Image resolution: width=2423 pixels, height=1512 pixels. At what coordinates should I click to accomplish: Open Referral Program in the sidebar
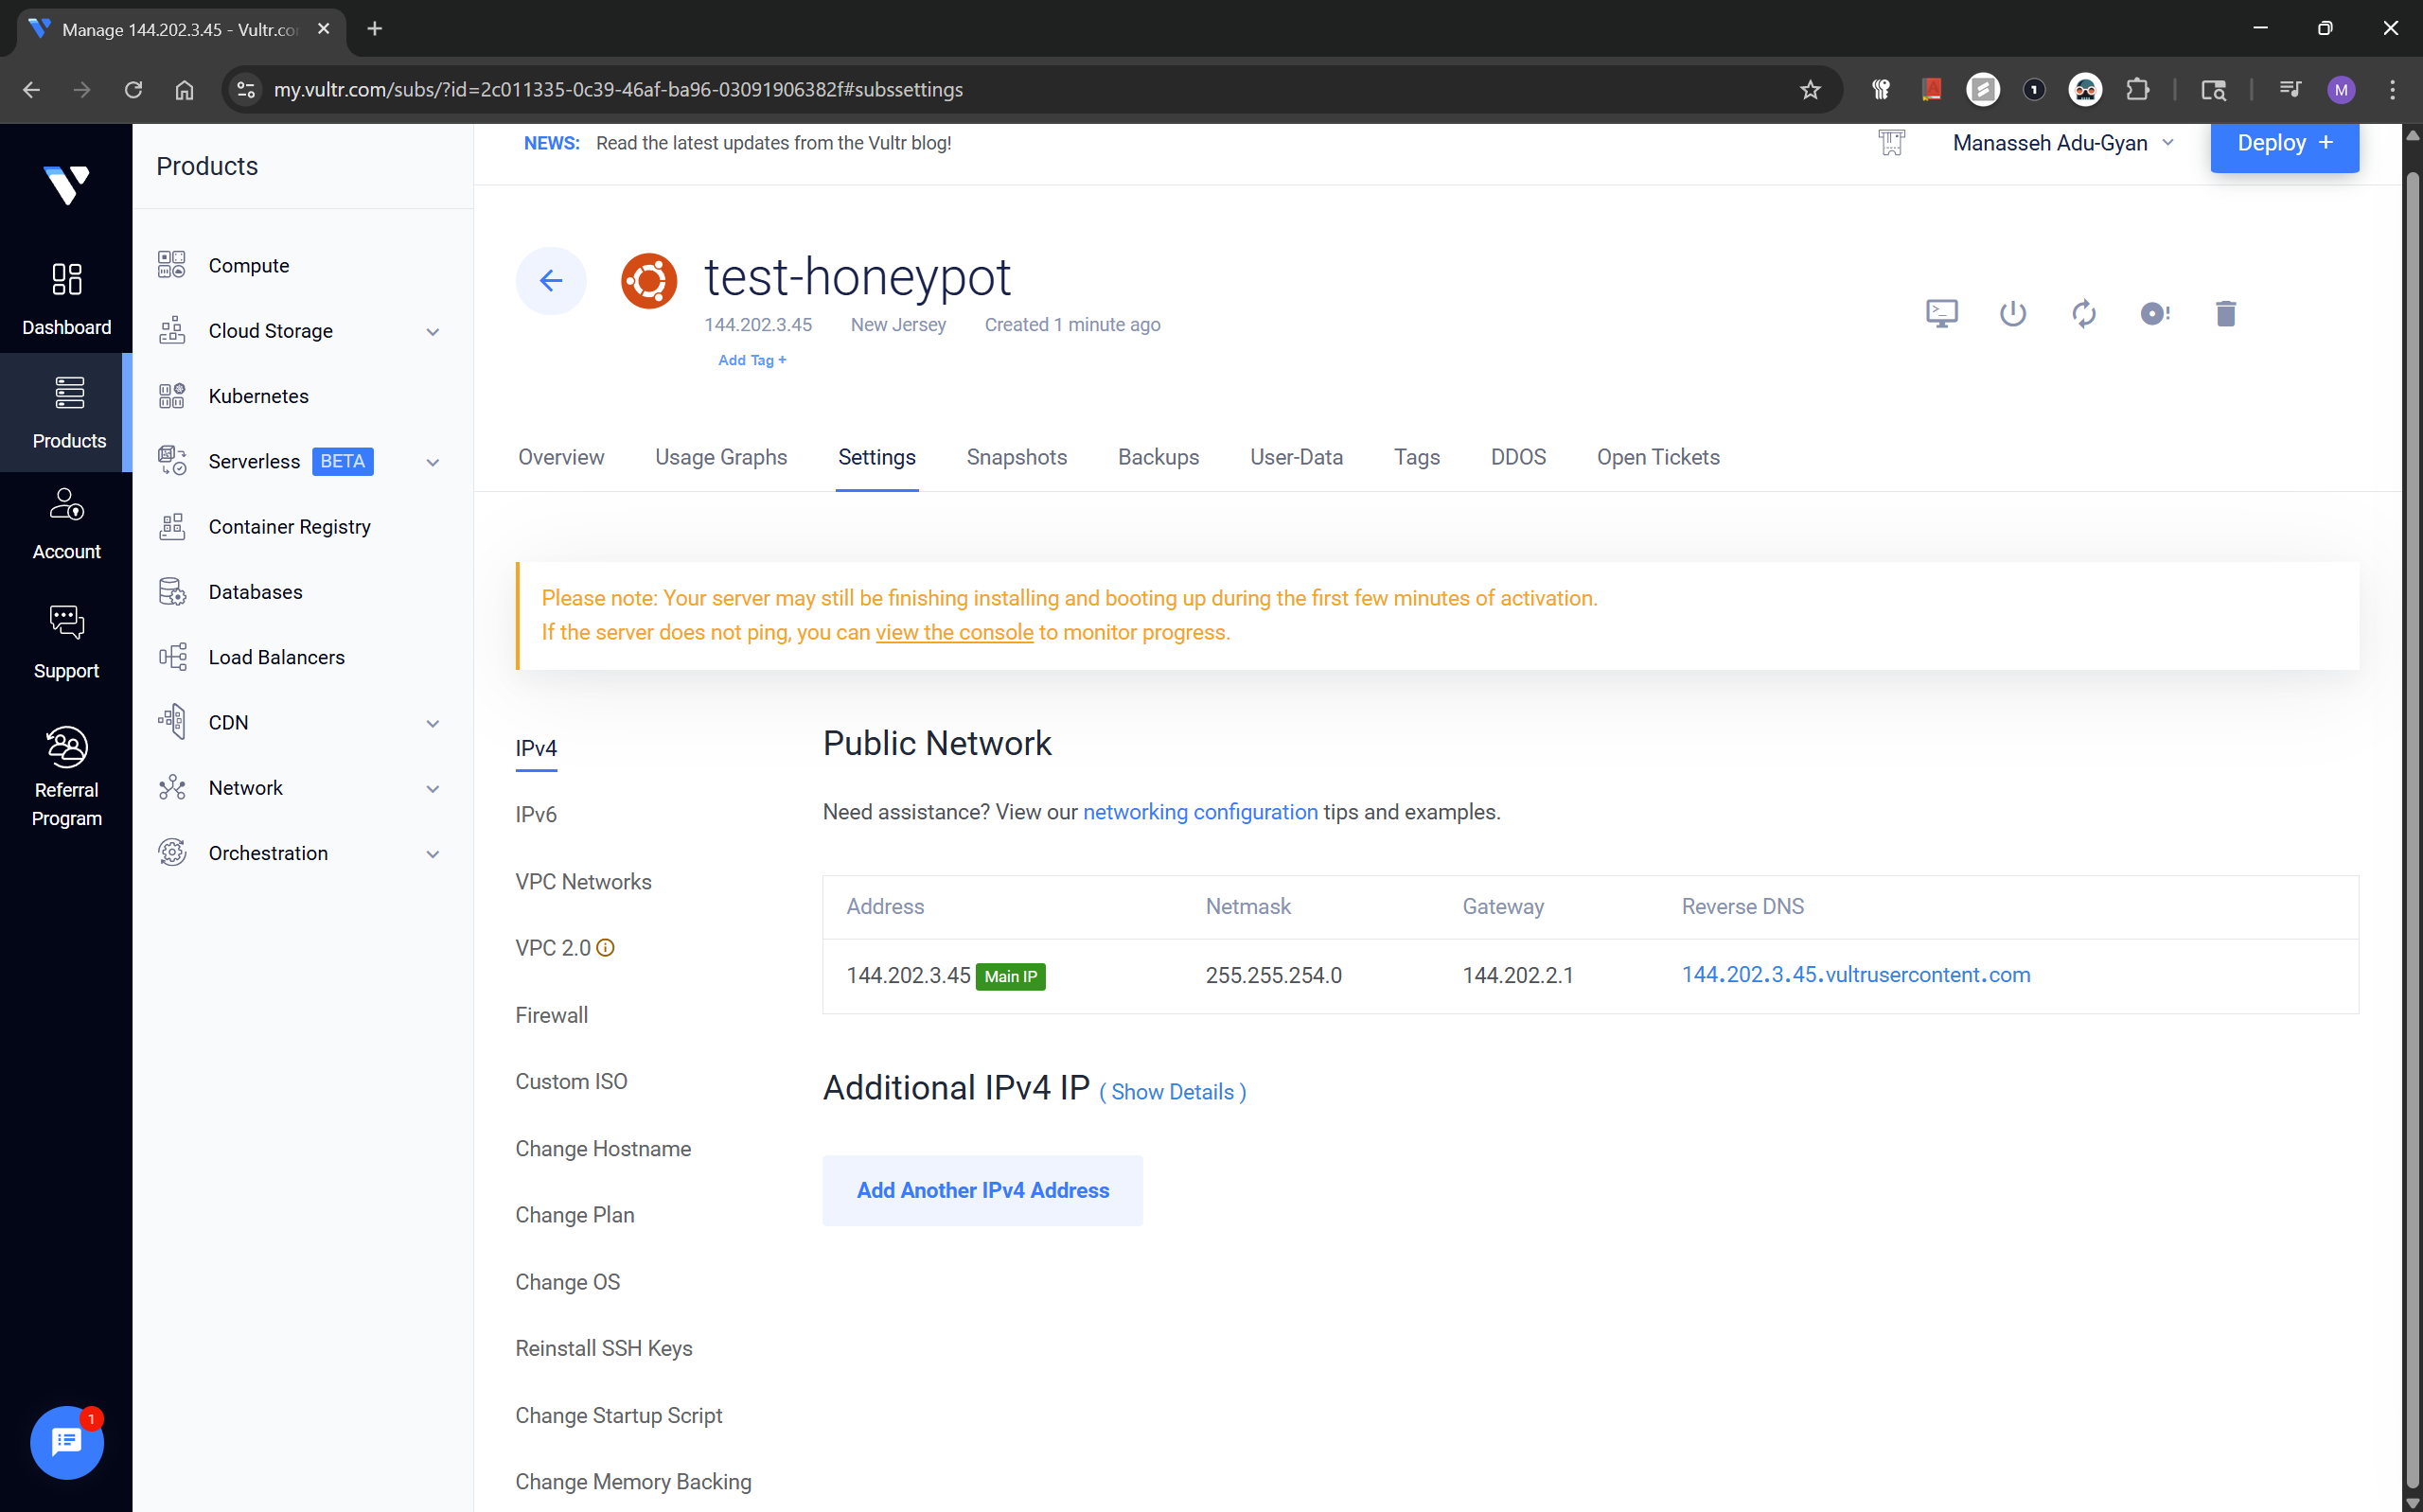tap(66, 777)
